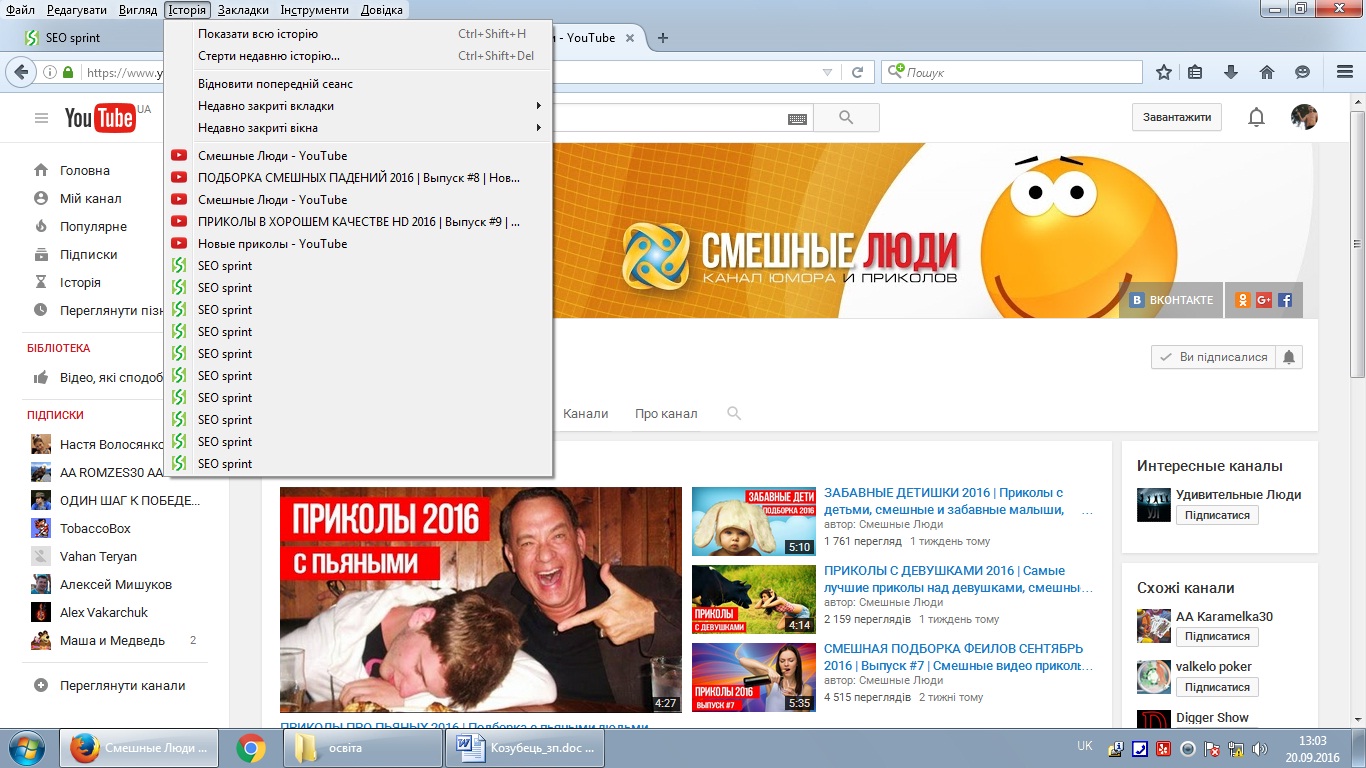Reload the page with the refresh icon
Image resolution: width=1366 pixels, height=768 pixels.
(x=857, y=72)
